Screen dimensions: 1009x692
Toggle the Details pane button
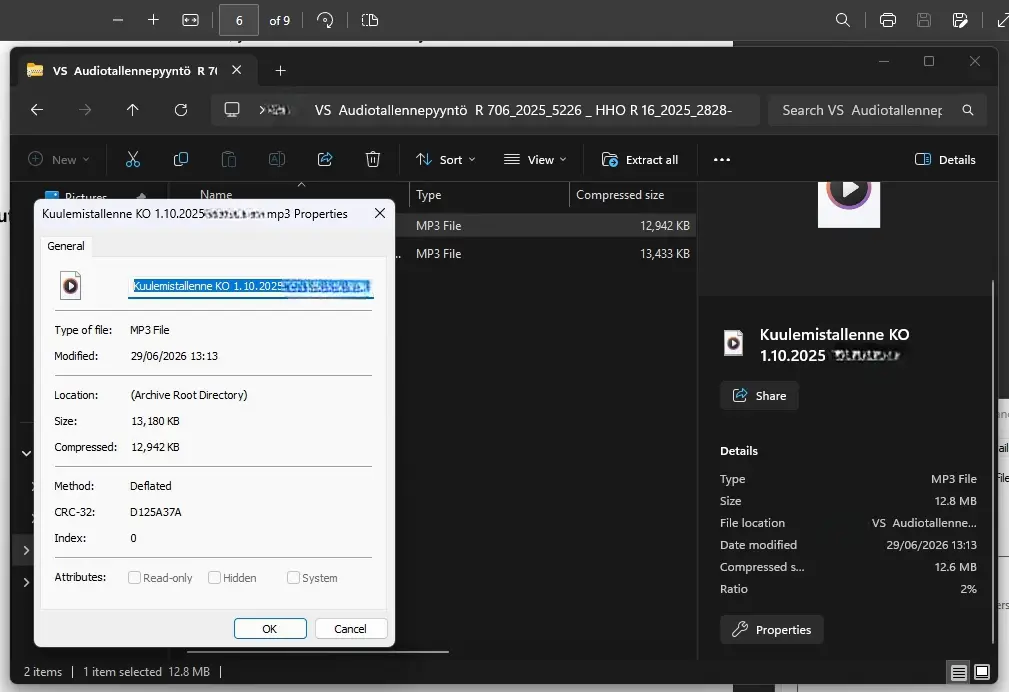click(x=945, y=160)
